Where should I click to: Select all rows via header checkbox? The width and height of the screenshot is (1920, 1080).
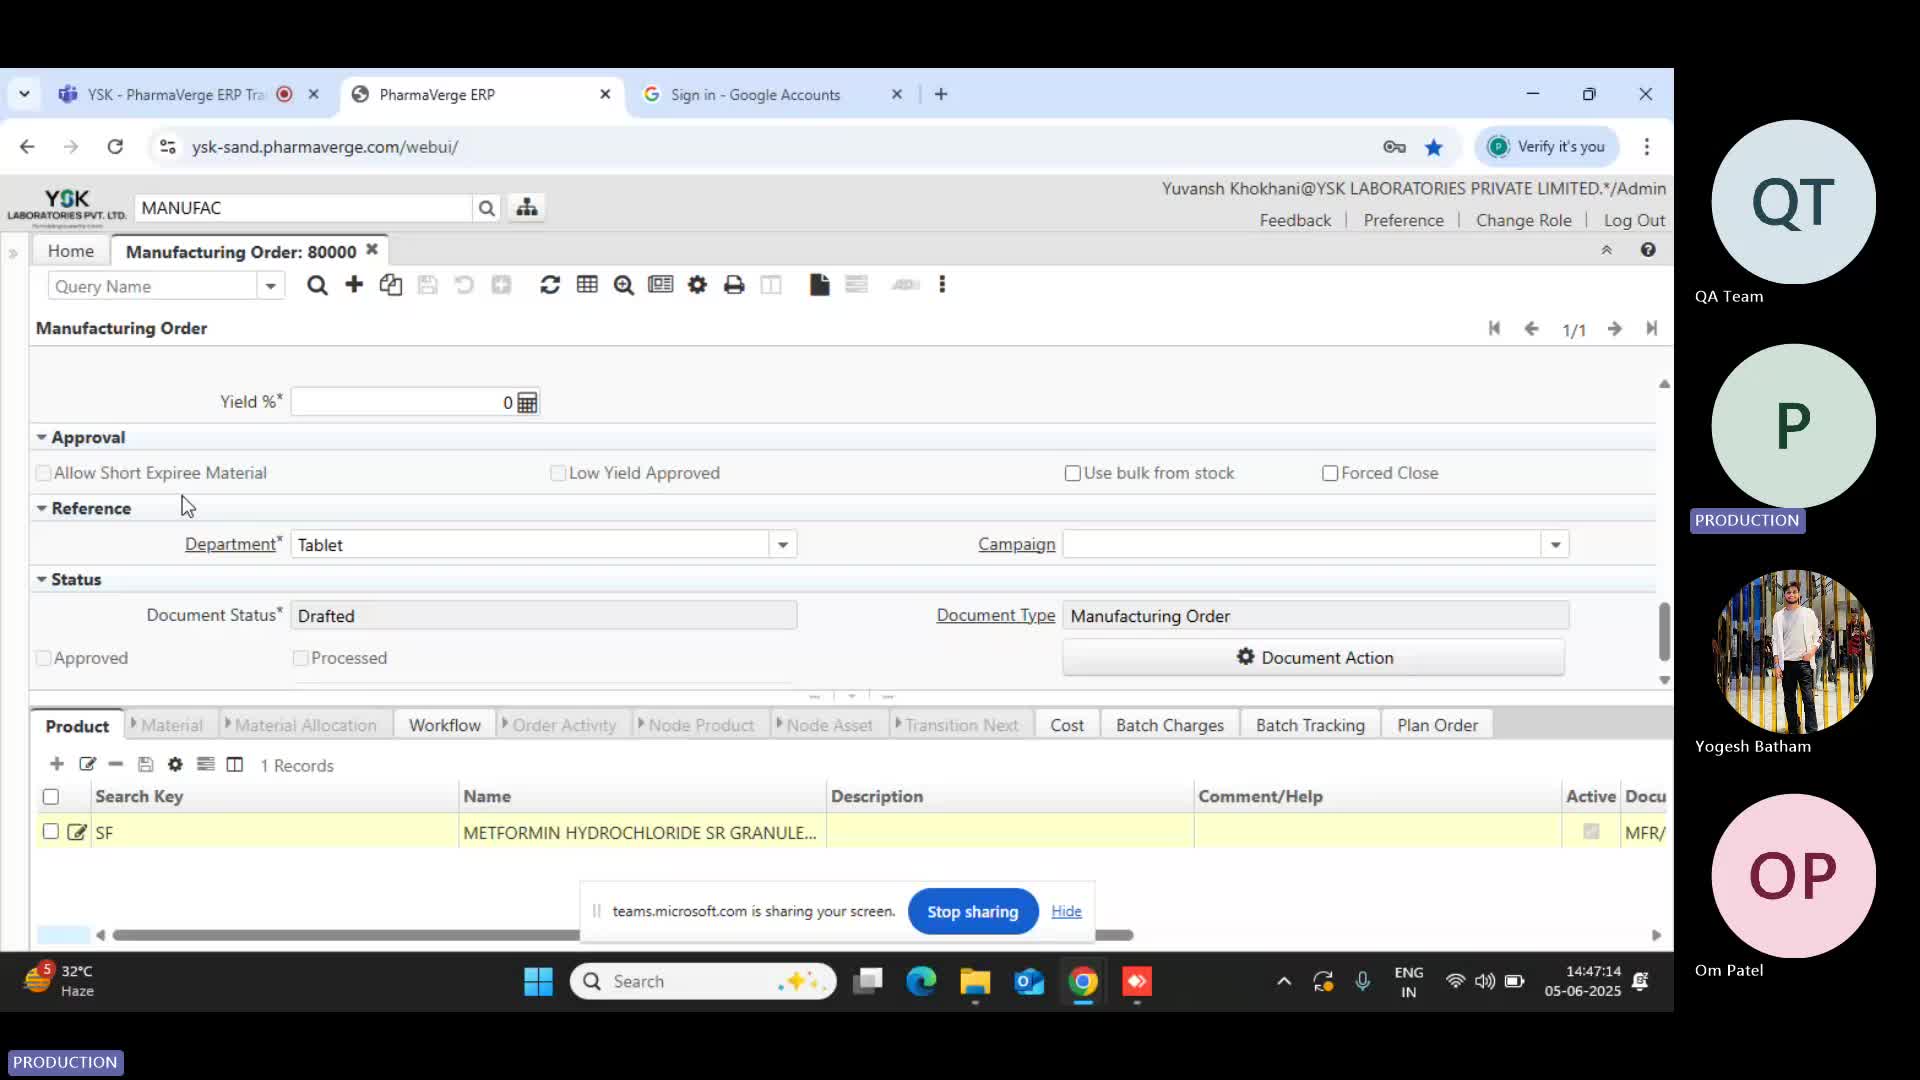(51, 797)
